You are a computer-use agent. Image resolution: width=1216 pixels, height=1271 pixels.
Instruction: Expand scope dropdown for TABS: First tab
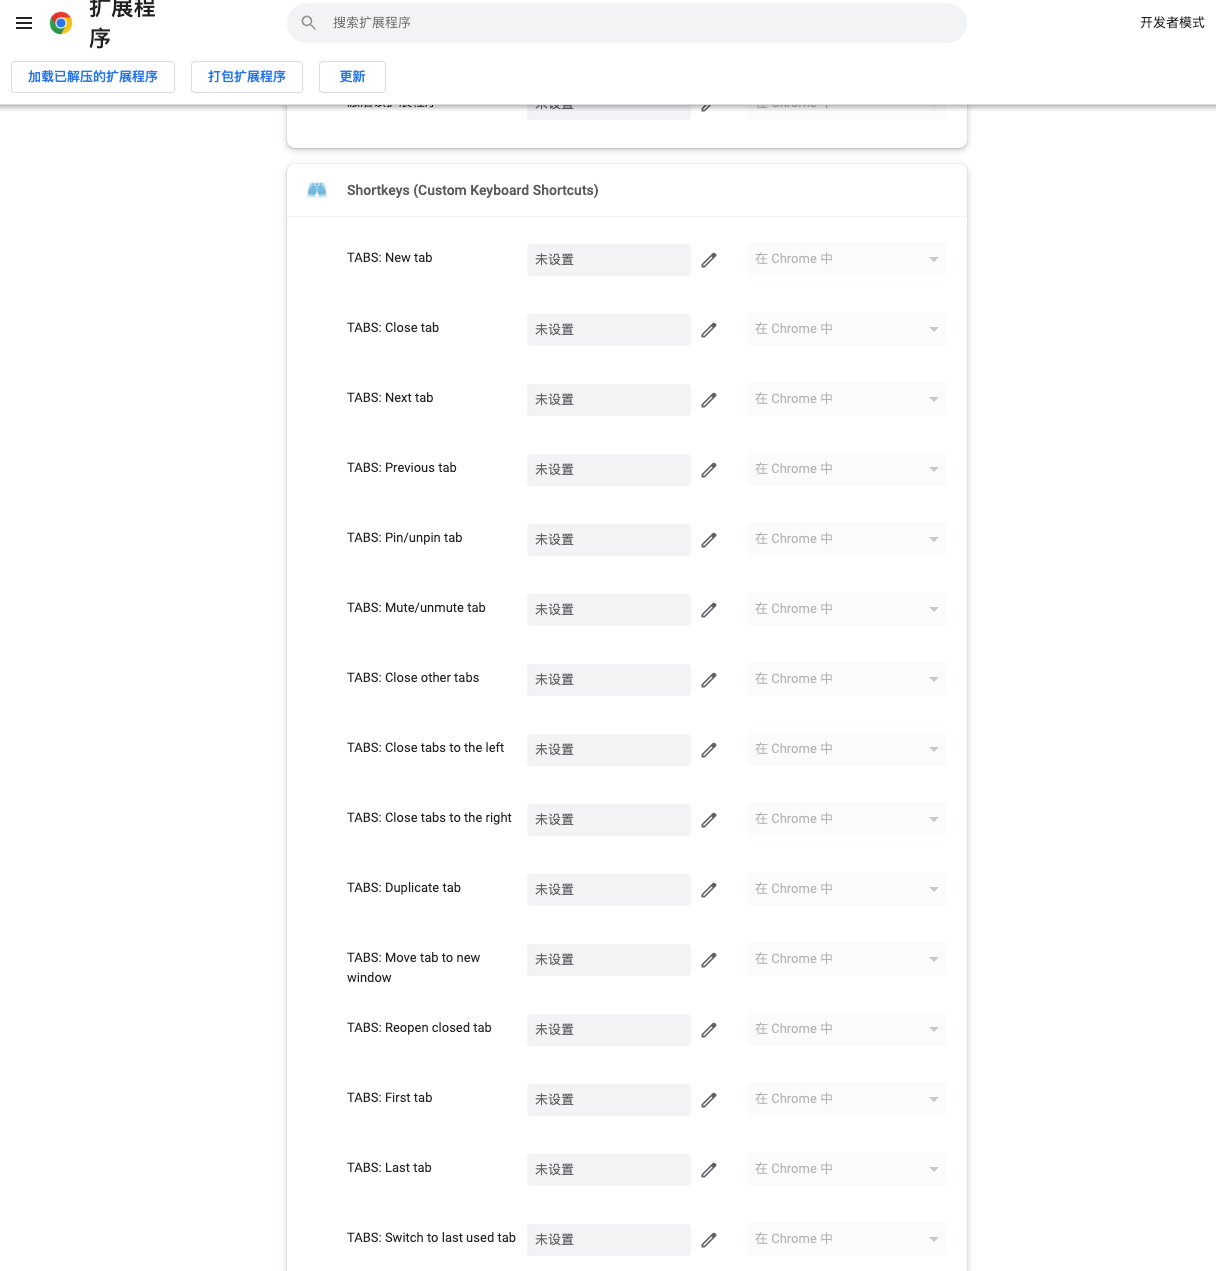(x=846, y=1099)
